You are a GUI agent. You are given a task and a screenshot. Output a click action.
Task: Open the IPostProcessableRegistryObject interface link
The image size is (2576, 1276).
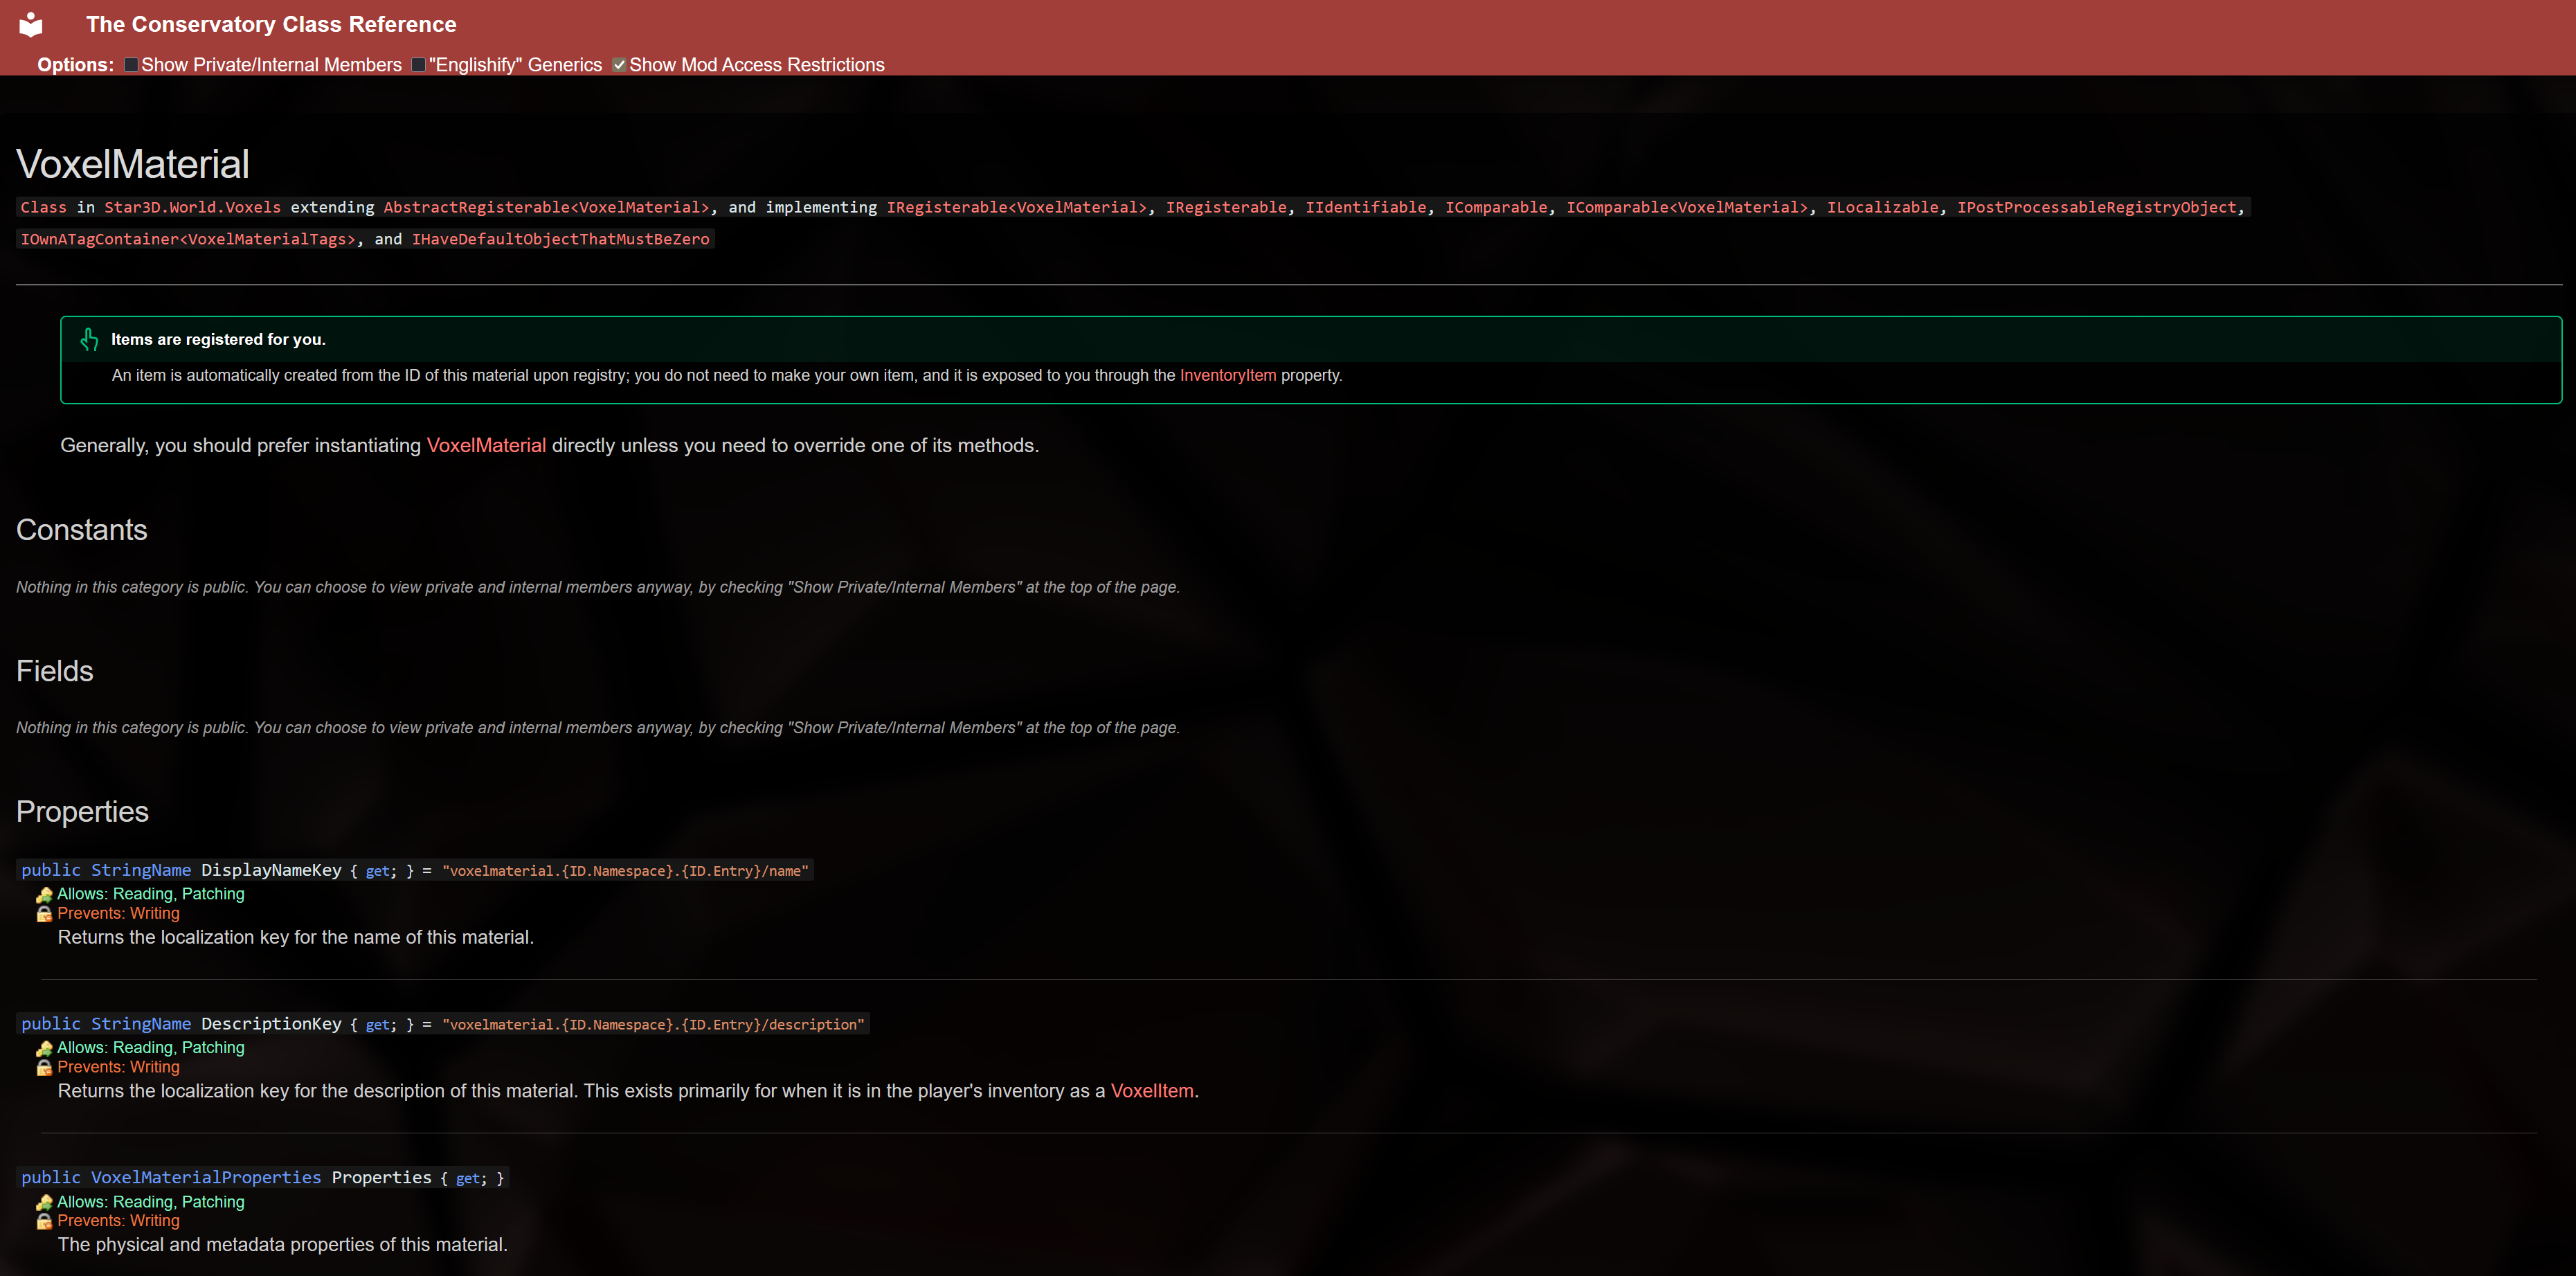click(2096, 207)
